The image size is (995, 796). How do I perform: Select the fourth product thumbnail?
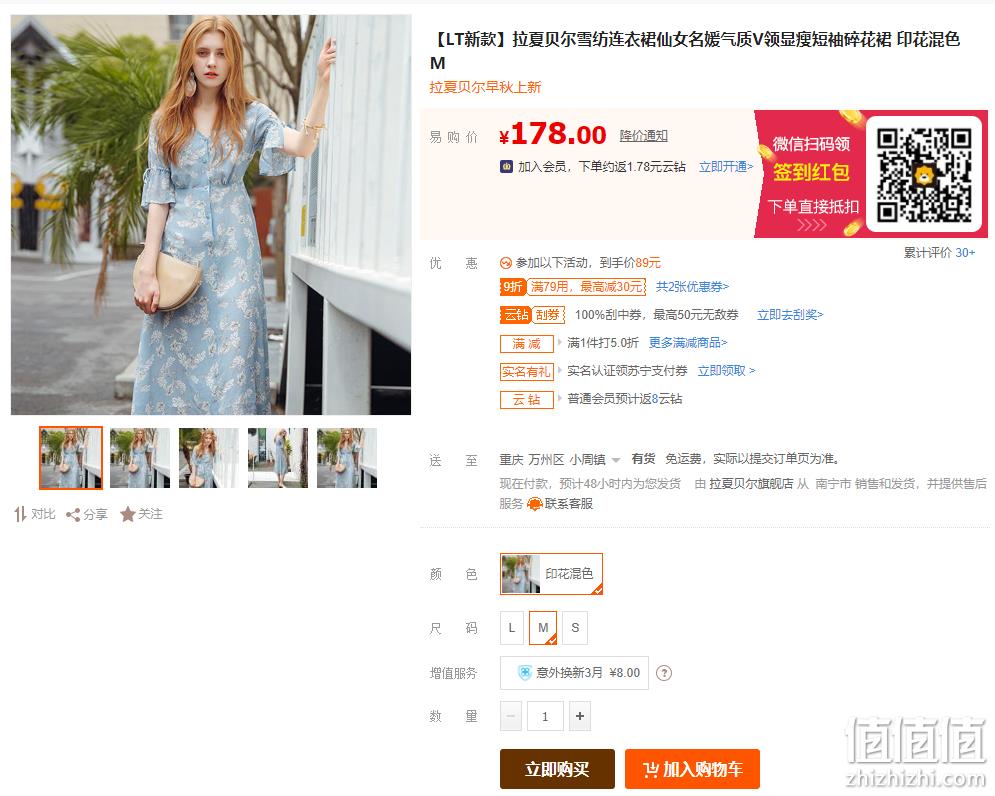(278, 458)
